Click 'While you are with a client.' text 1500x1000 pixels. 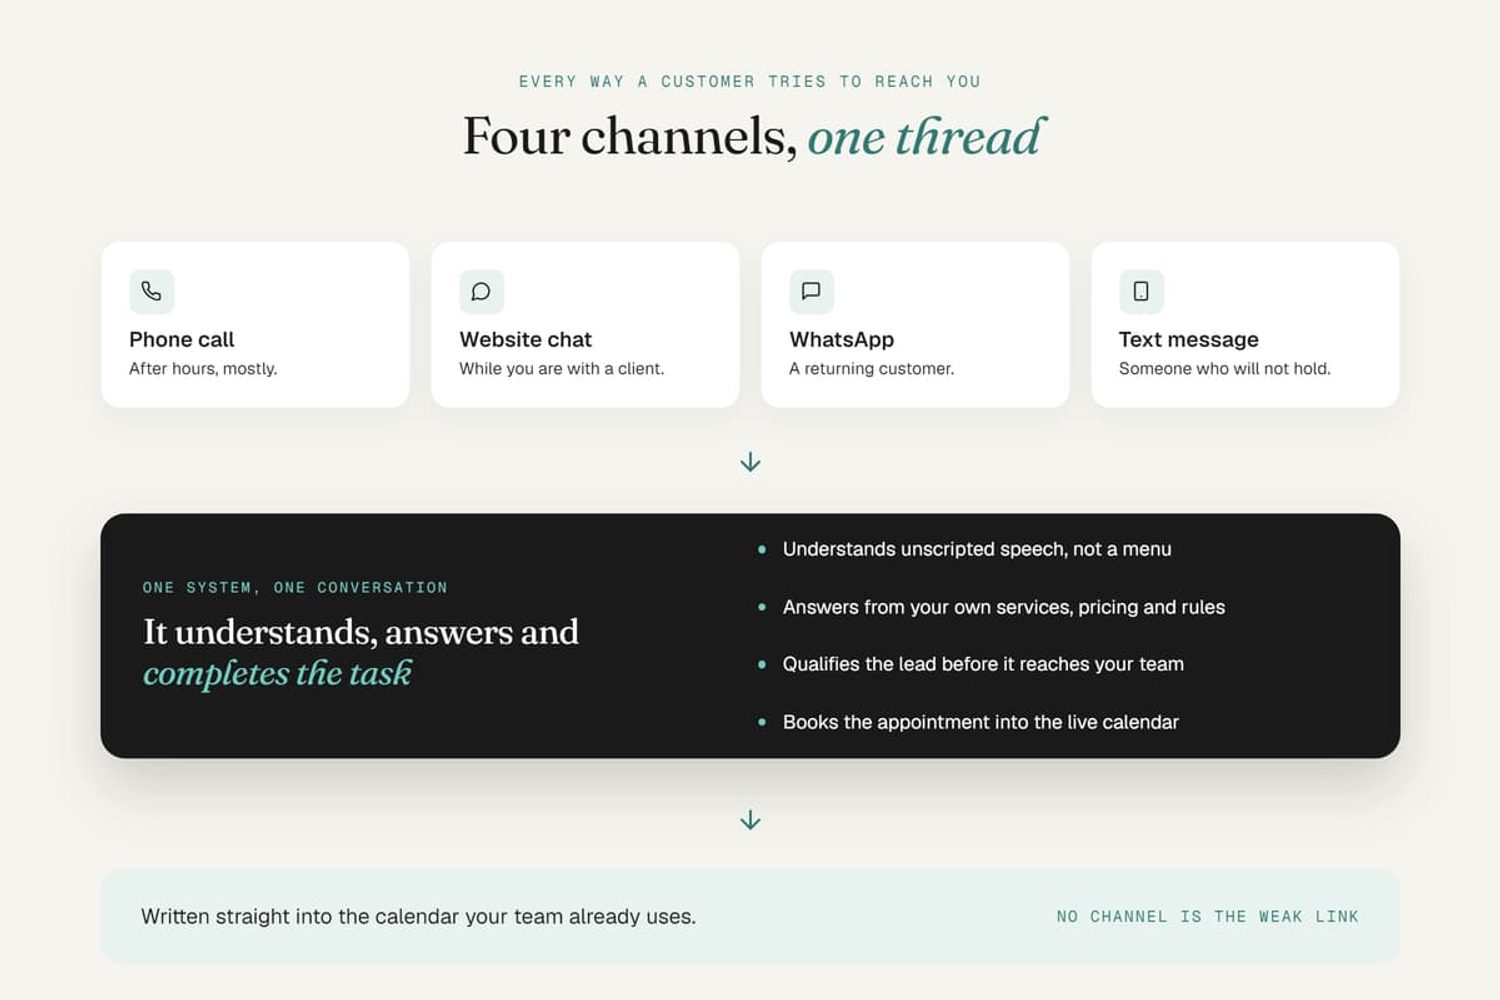coord(561,369)
